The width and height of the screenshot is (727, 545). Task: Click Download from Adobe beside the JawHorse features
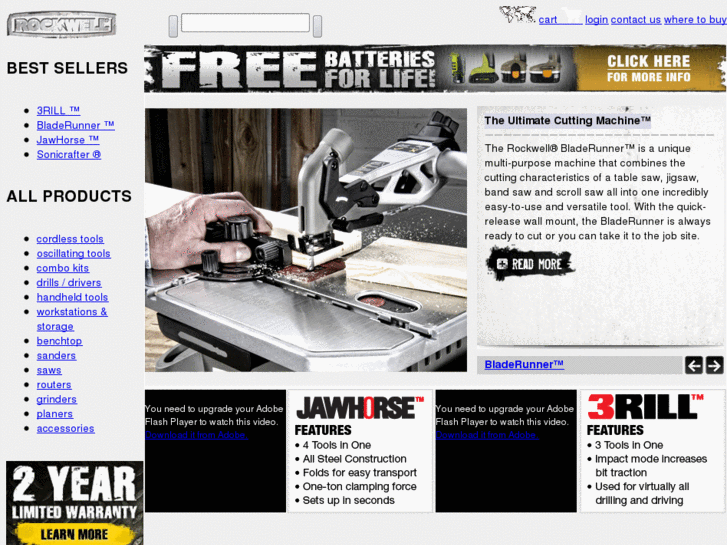point(197,435)
